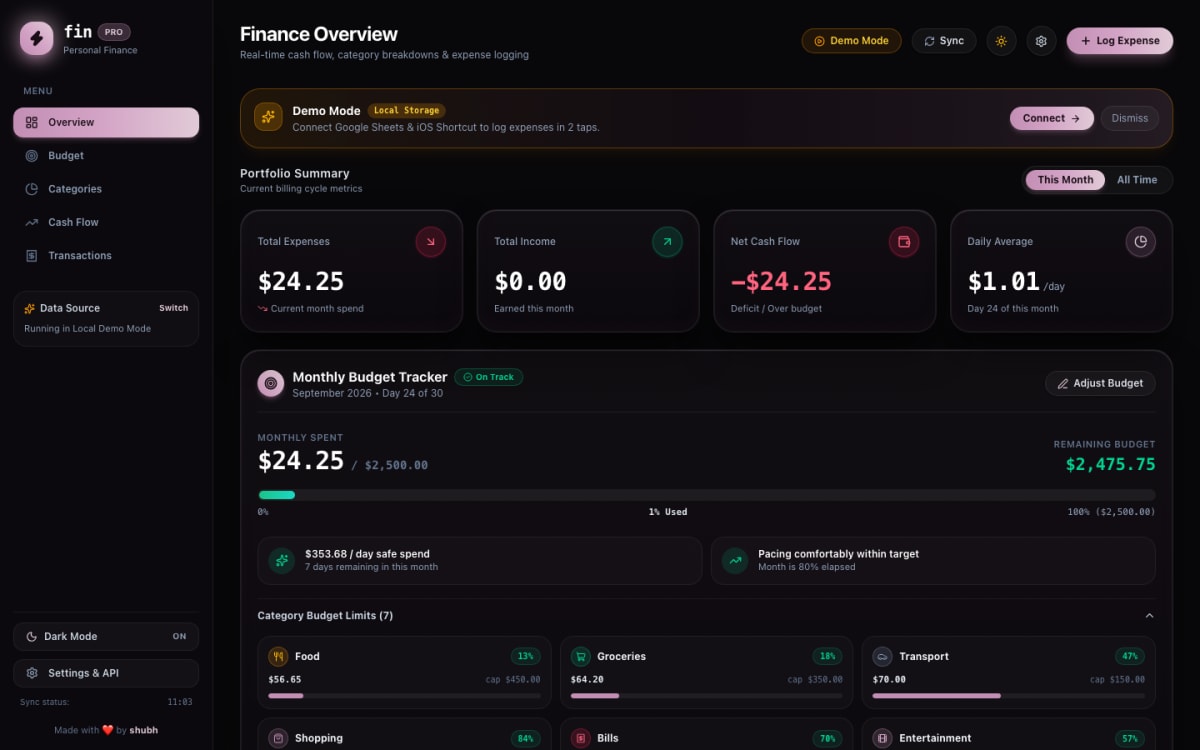Click the Shopping bag icon
The image size is (1200, 750).
[278, 739]
